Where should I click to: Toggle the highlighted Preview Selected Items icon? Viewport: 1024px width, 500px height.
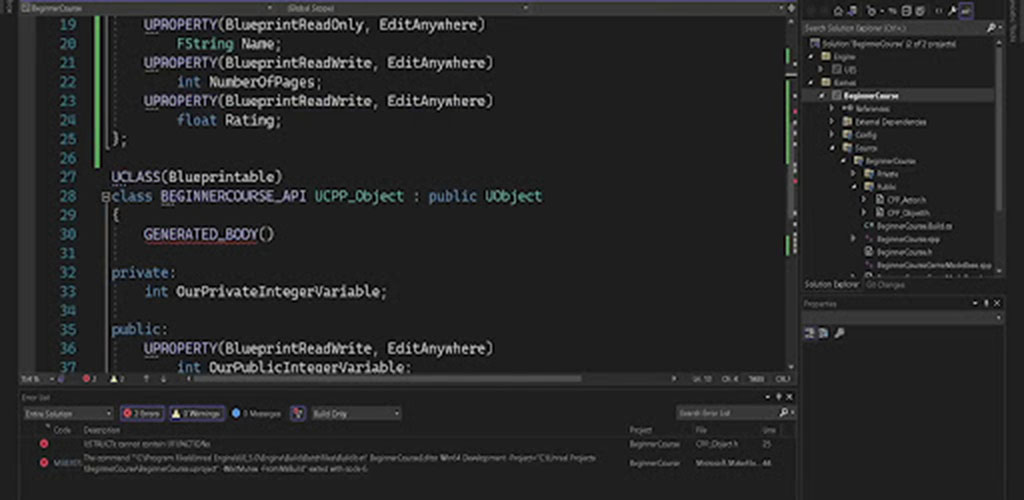point(966,11)
